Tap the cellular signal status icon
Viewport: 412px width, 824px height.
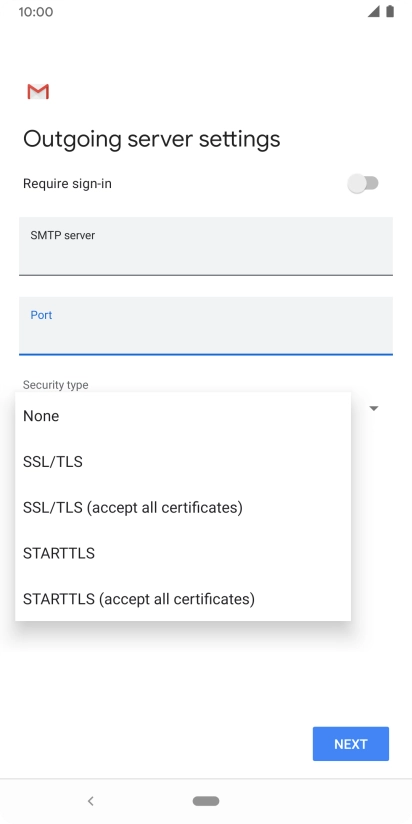click(374, 12)
